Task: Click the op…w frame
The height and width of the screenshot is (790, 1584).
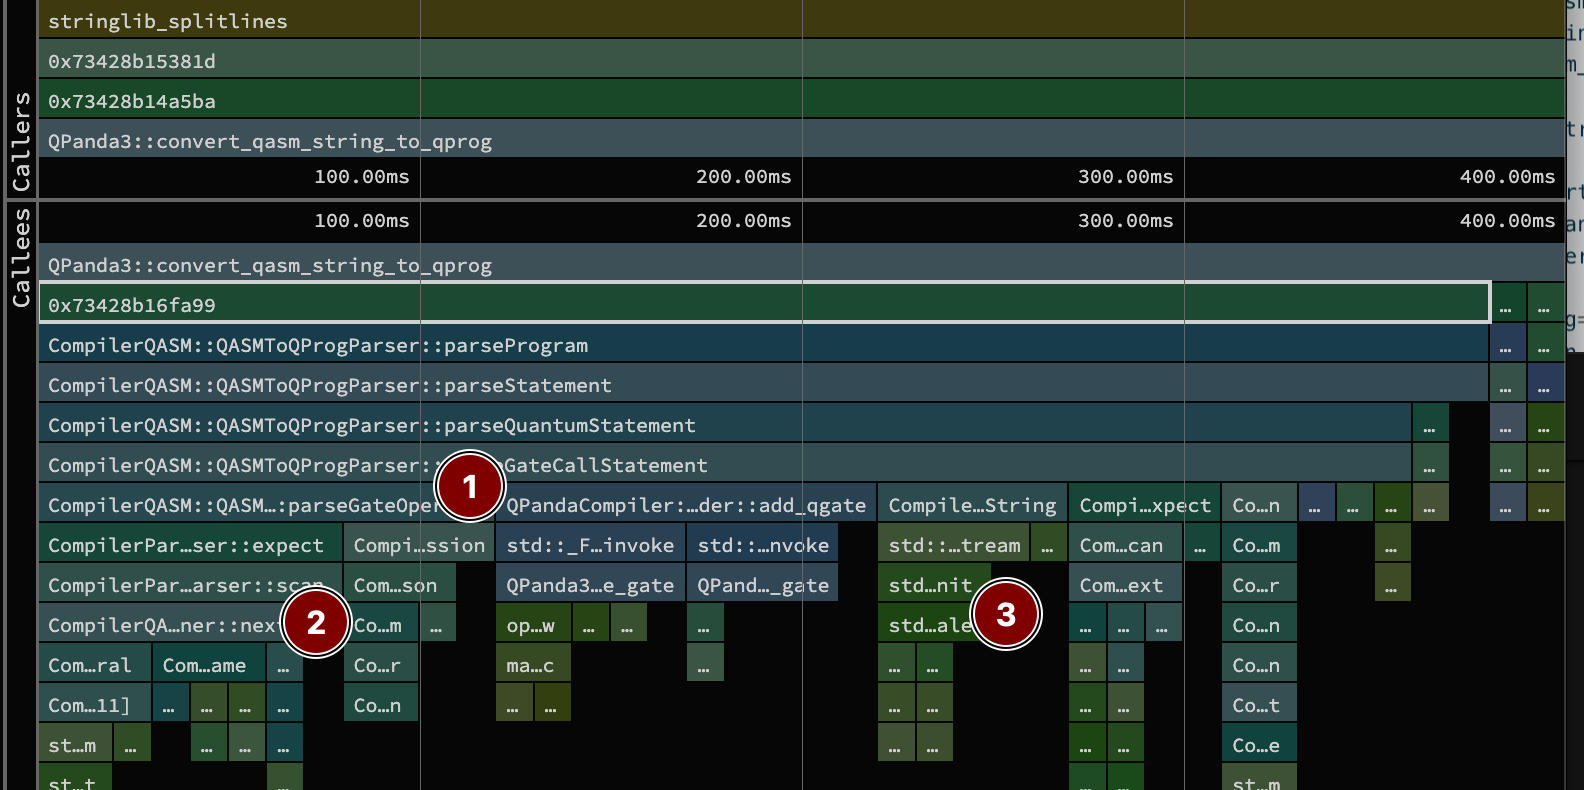Action: (x=531, y=625)
